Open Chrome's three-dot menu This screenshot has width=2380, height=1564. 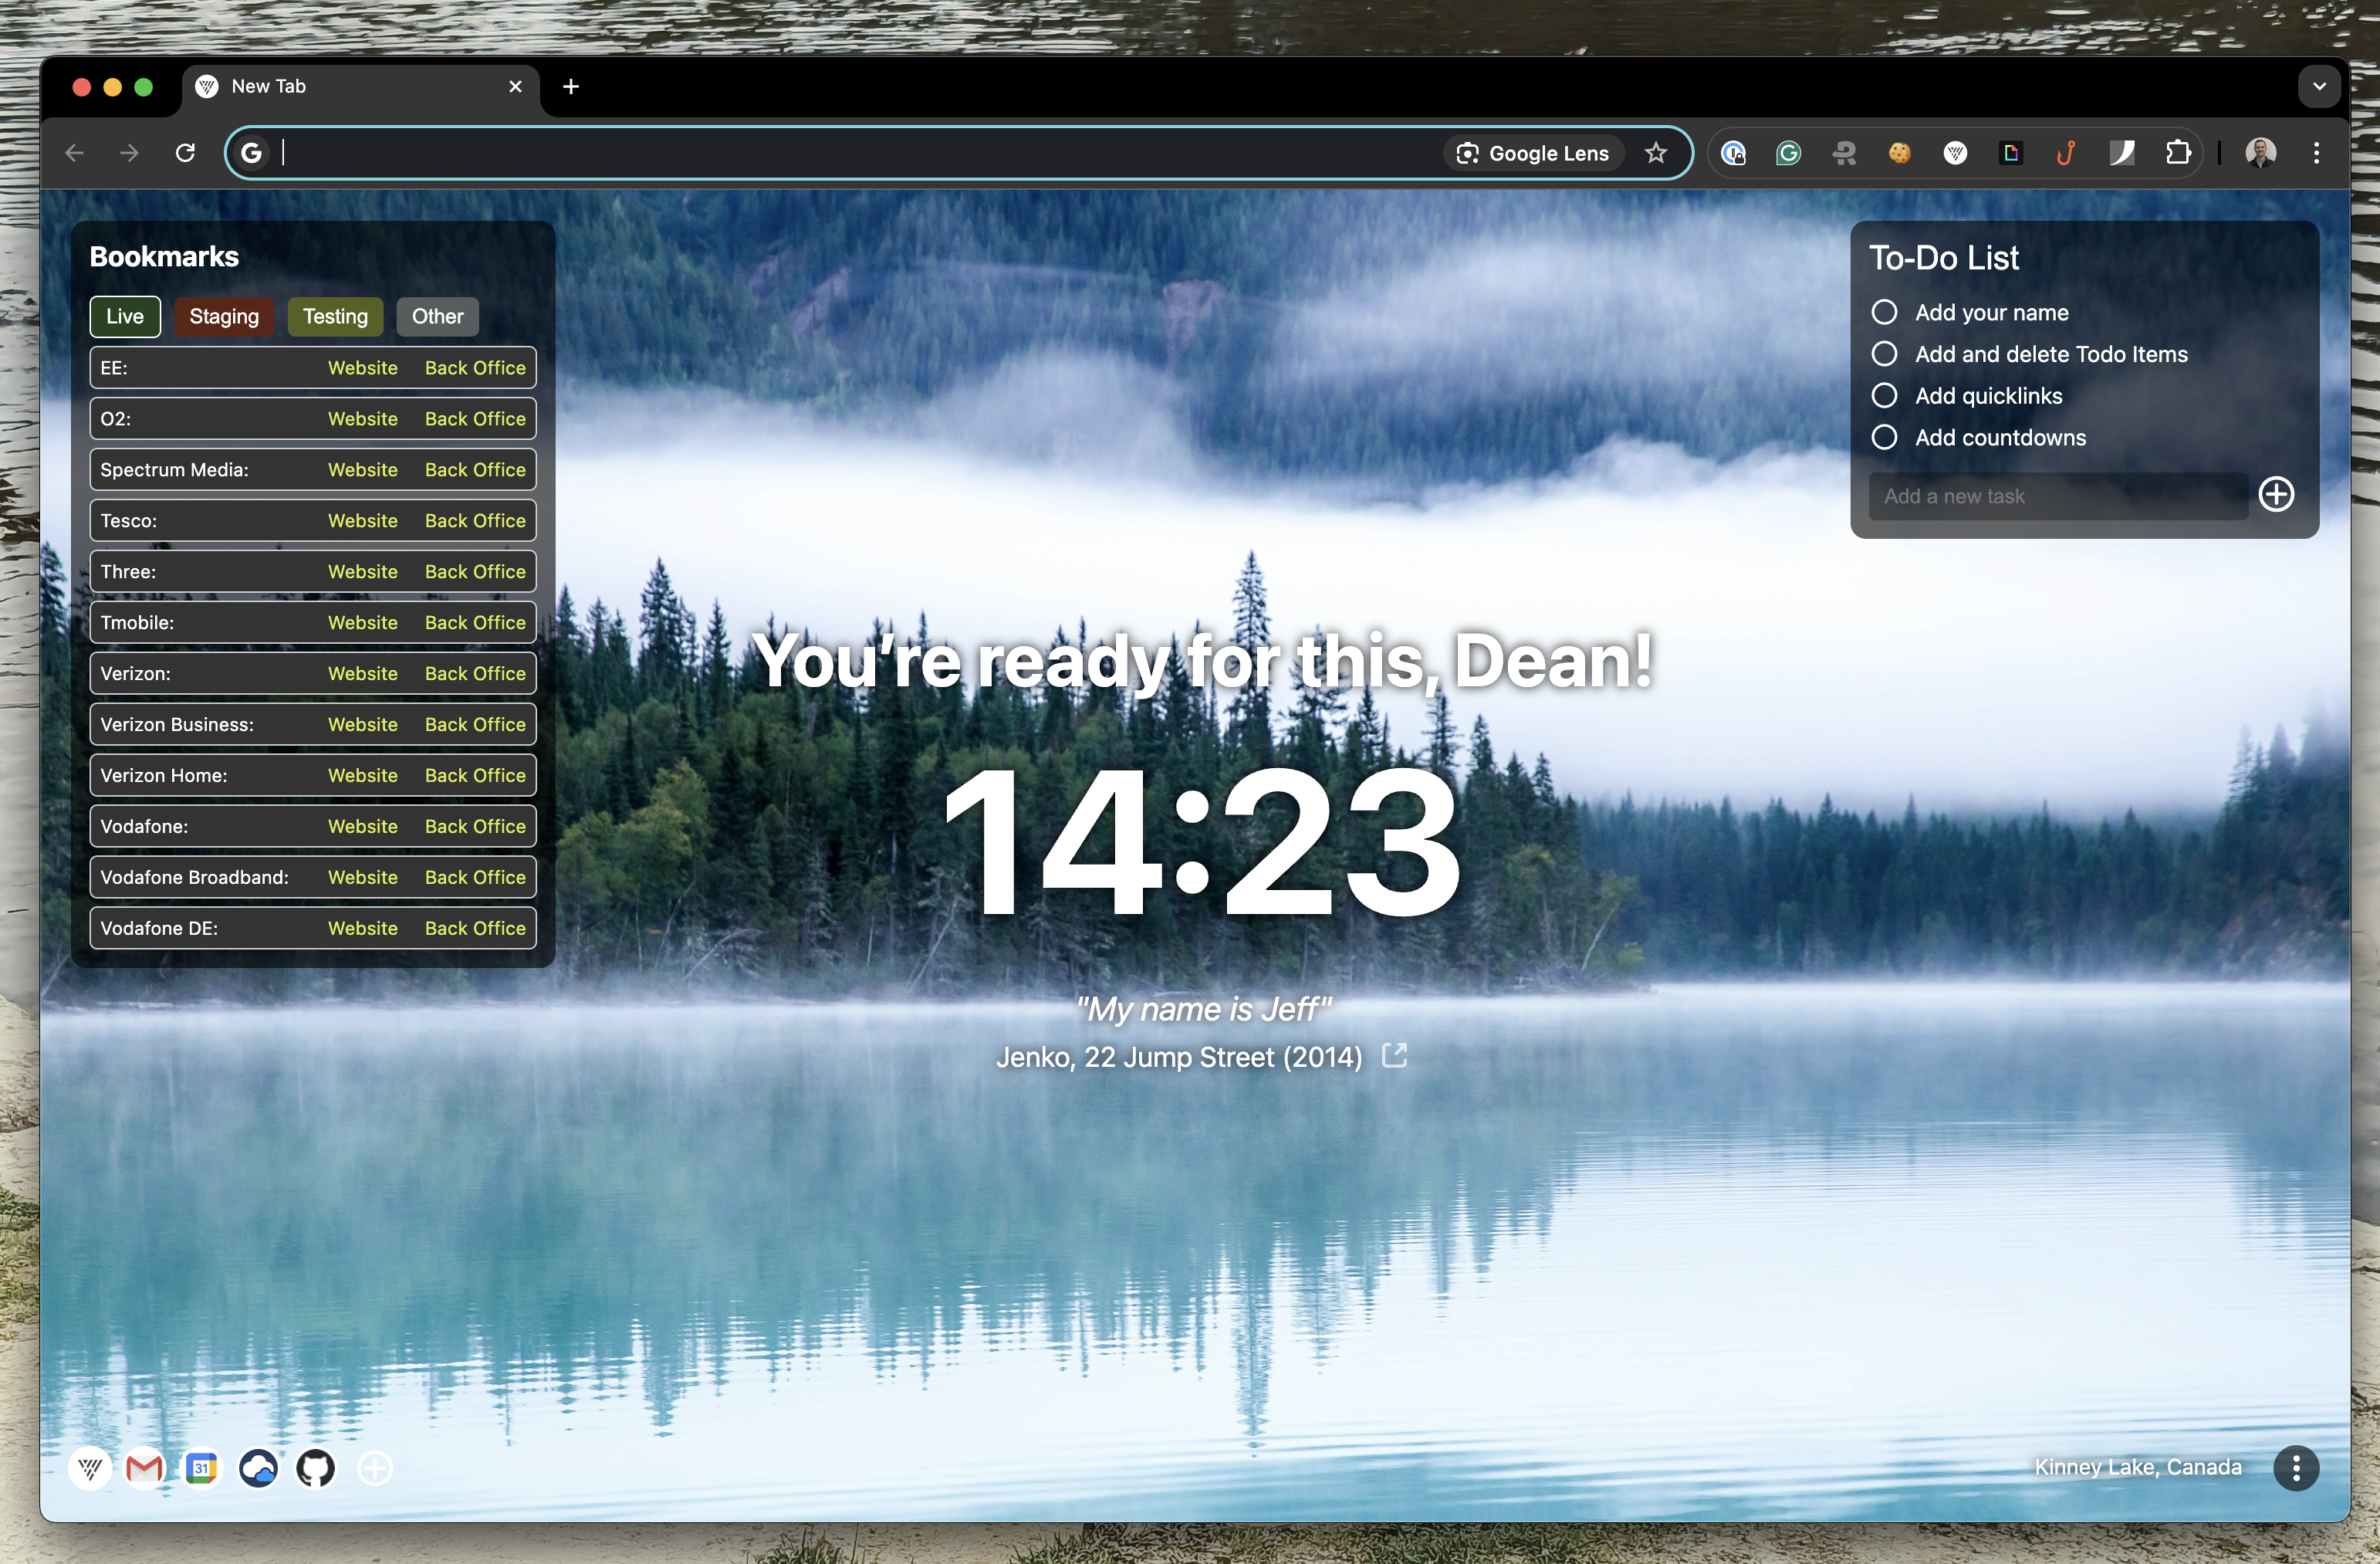pos(2316,152)
